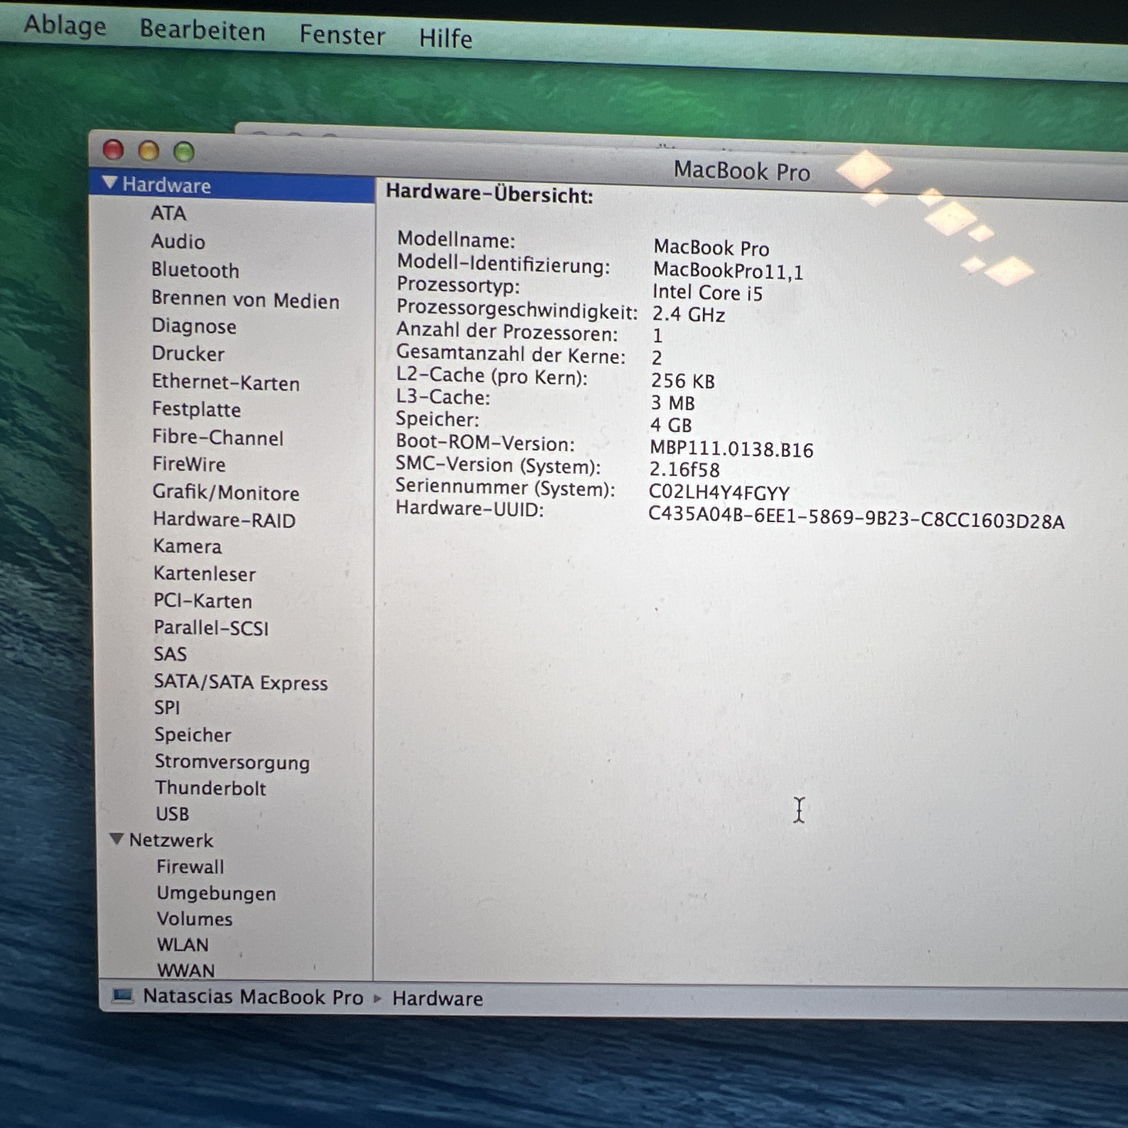This screenshot has width=1128, height=1128.
Task: Click the Intel Core i5 value
Action: [707, 293]
